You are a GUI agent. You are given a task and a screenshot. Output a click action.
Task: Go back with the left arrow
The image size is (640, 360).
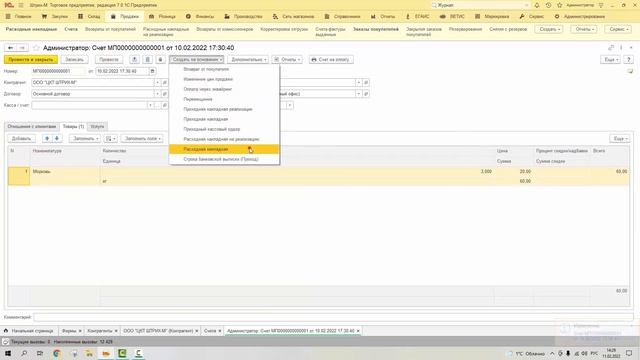11,48
